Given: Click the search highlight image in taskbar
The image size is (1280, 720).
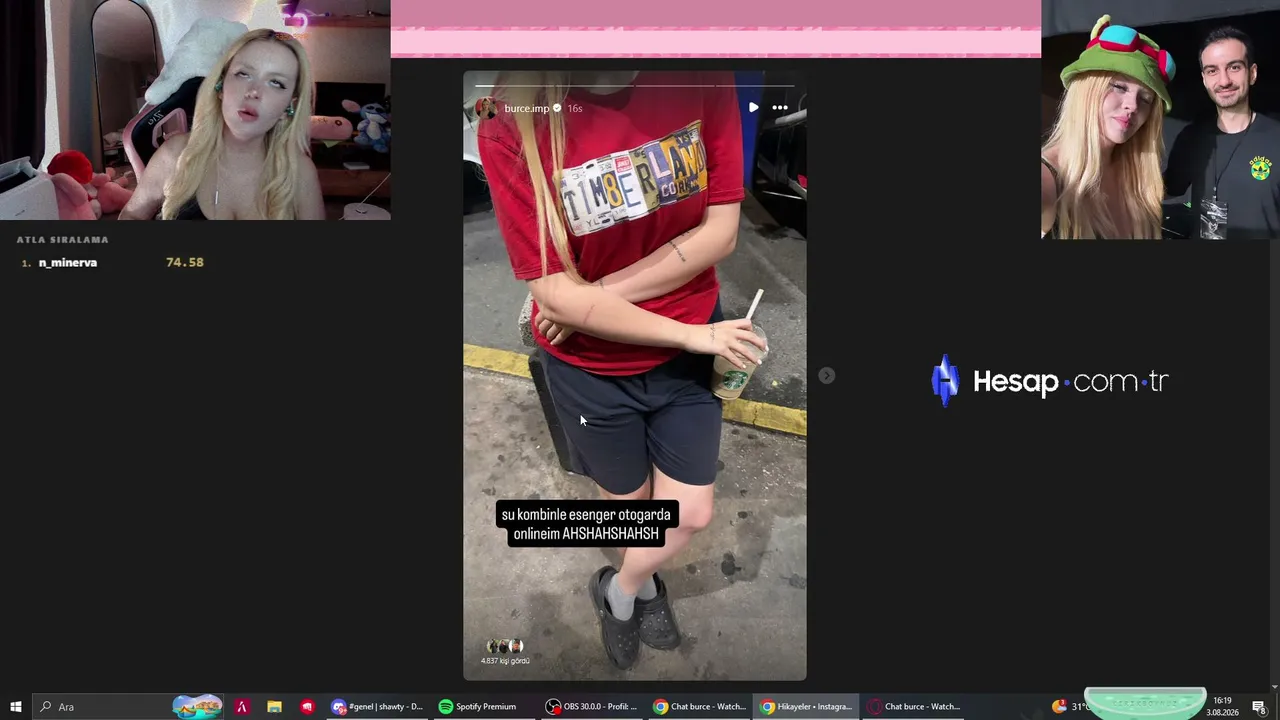Looking at the screenshot, I should (x=197, y=707).
